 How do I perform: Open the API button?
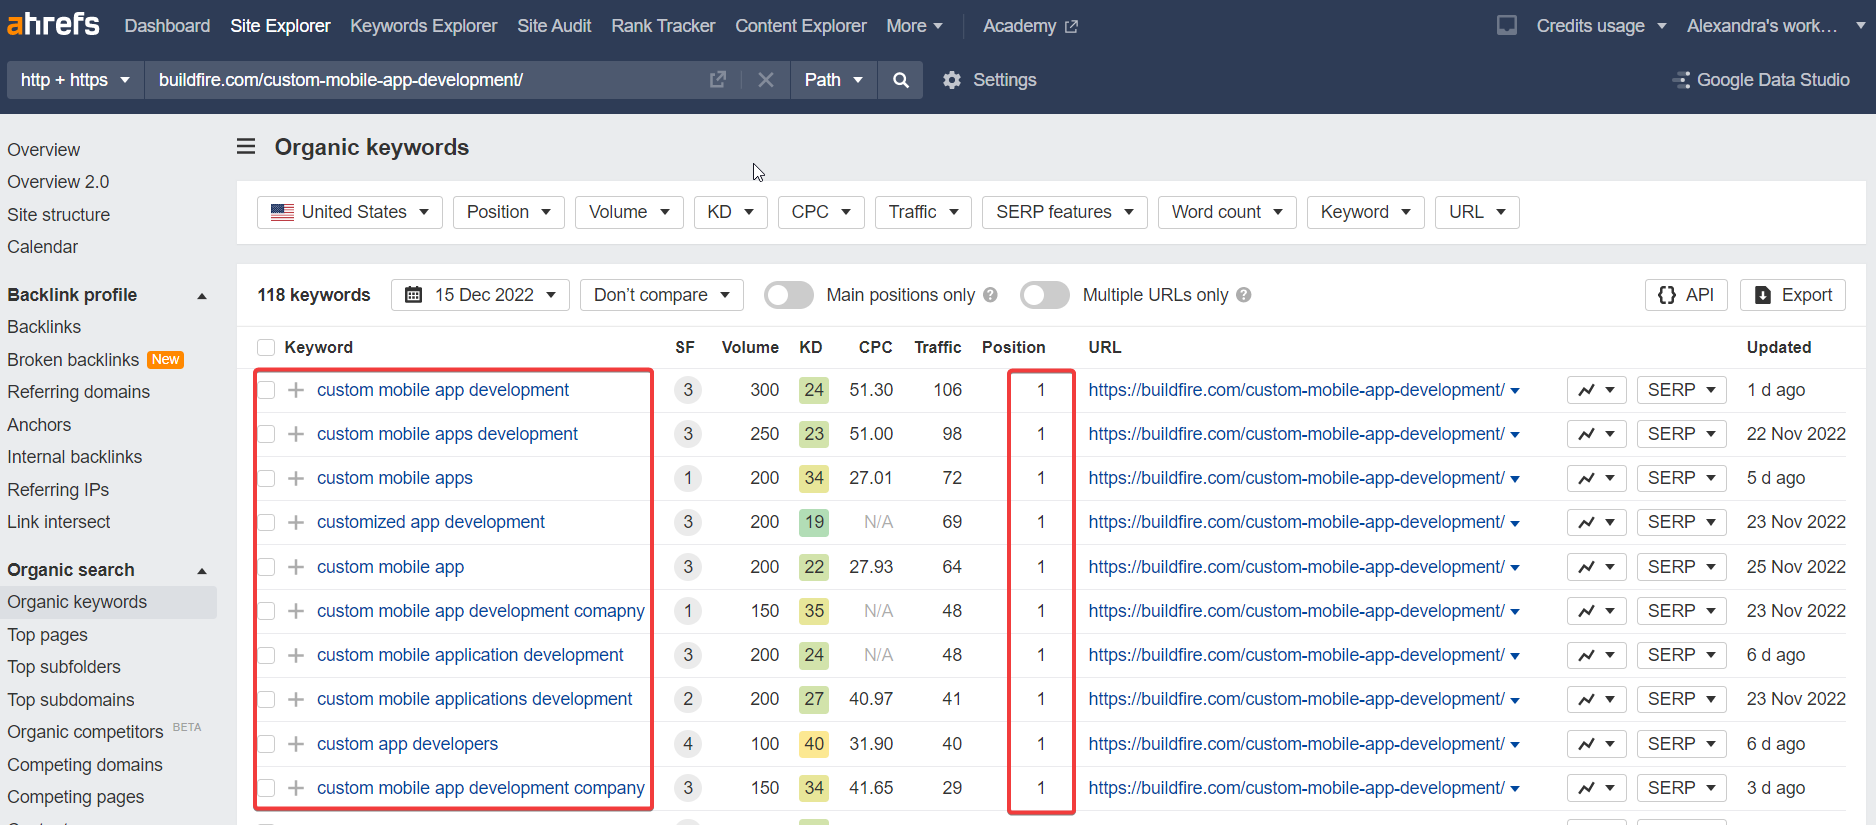[x=1686, y=295]
